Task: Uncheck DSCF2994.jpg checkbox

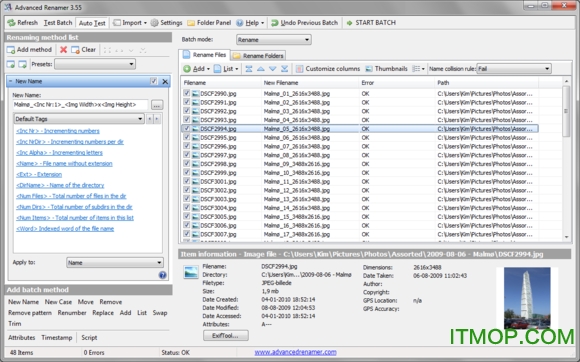Action: pyautogui.click(x=187, y=129)
